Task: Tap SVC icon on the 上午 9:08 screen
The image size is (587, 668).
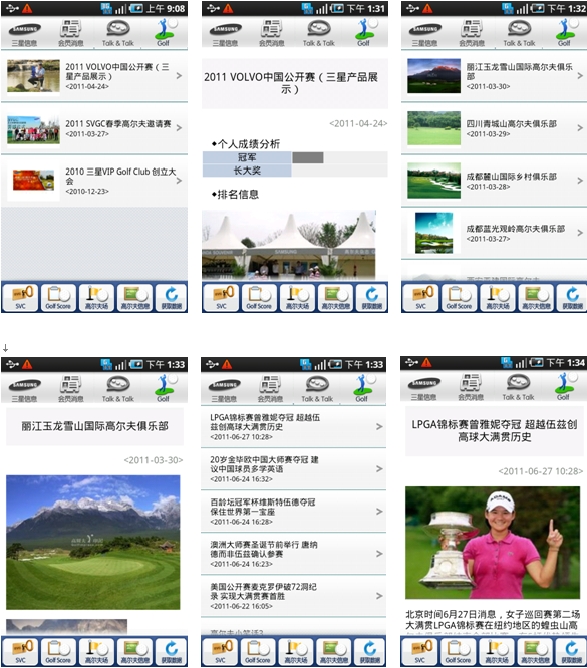Action: [x=20, y=297]
